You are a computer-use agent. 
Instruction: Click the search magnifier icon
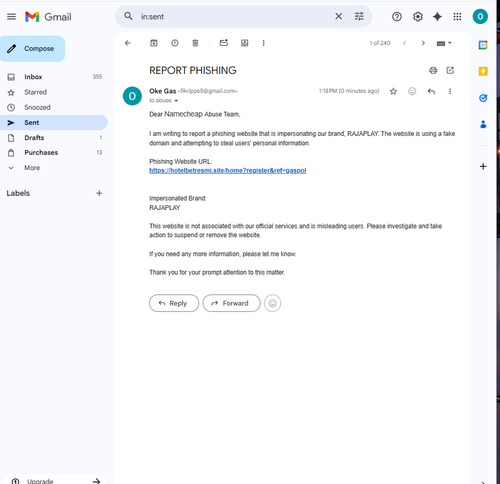coord(128,16)
